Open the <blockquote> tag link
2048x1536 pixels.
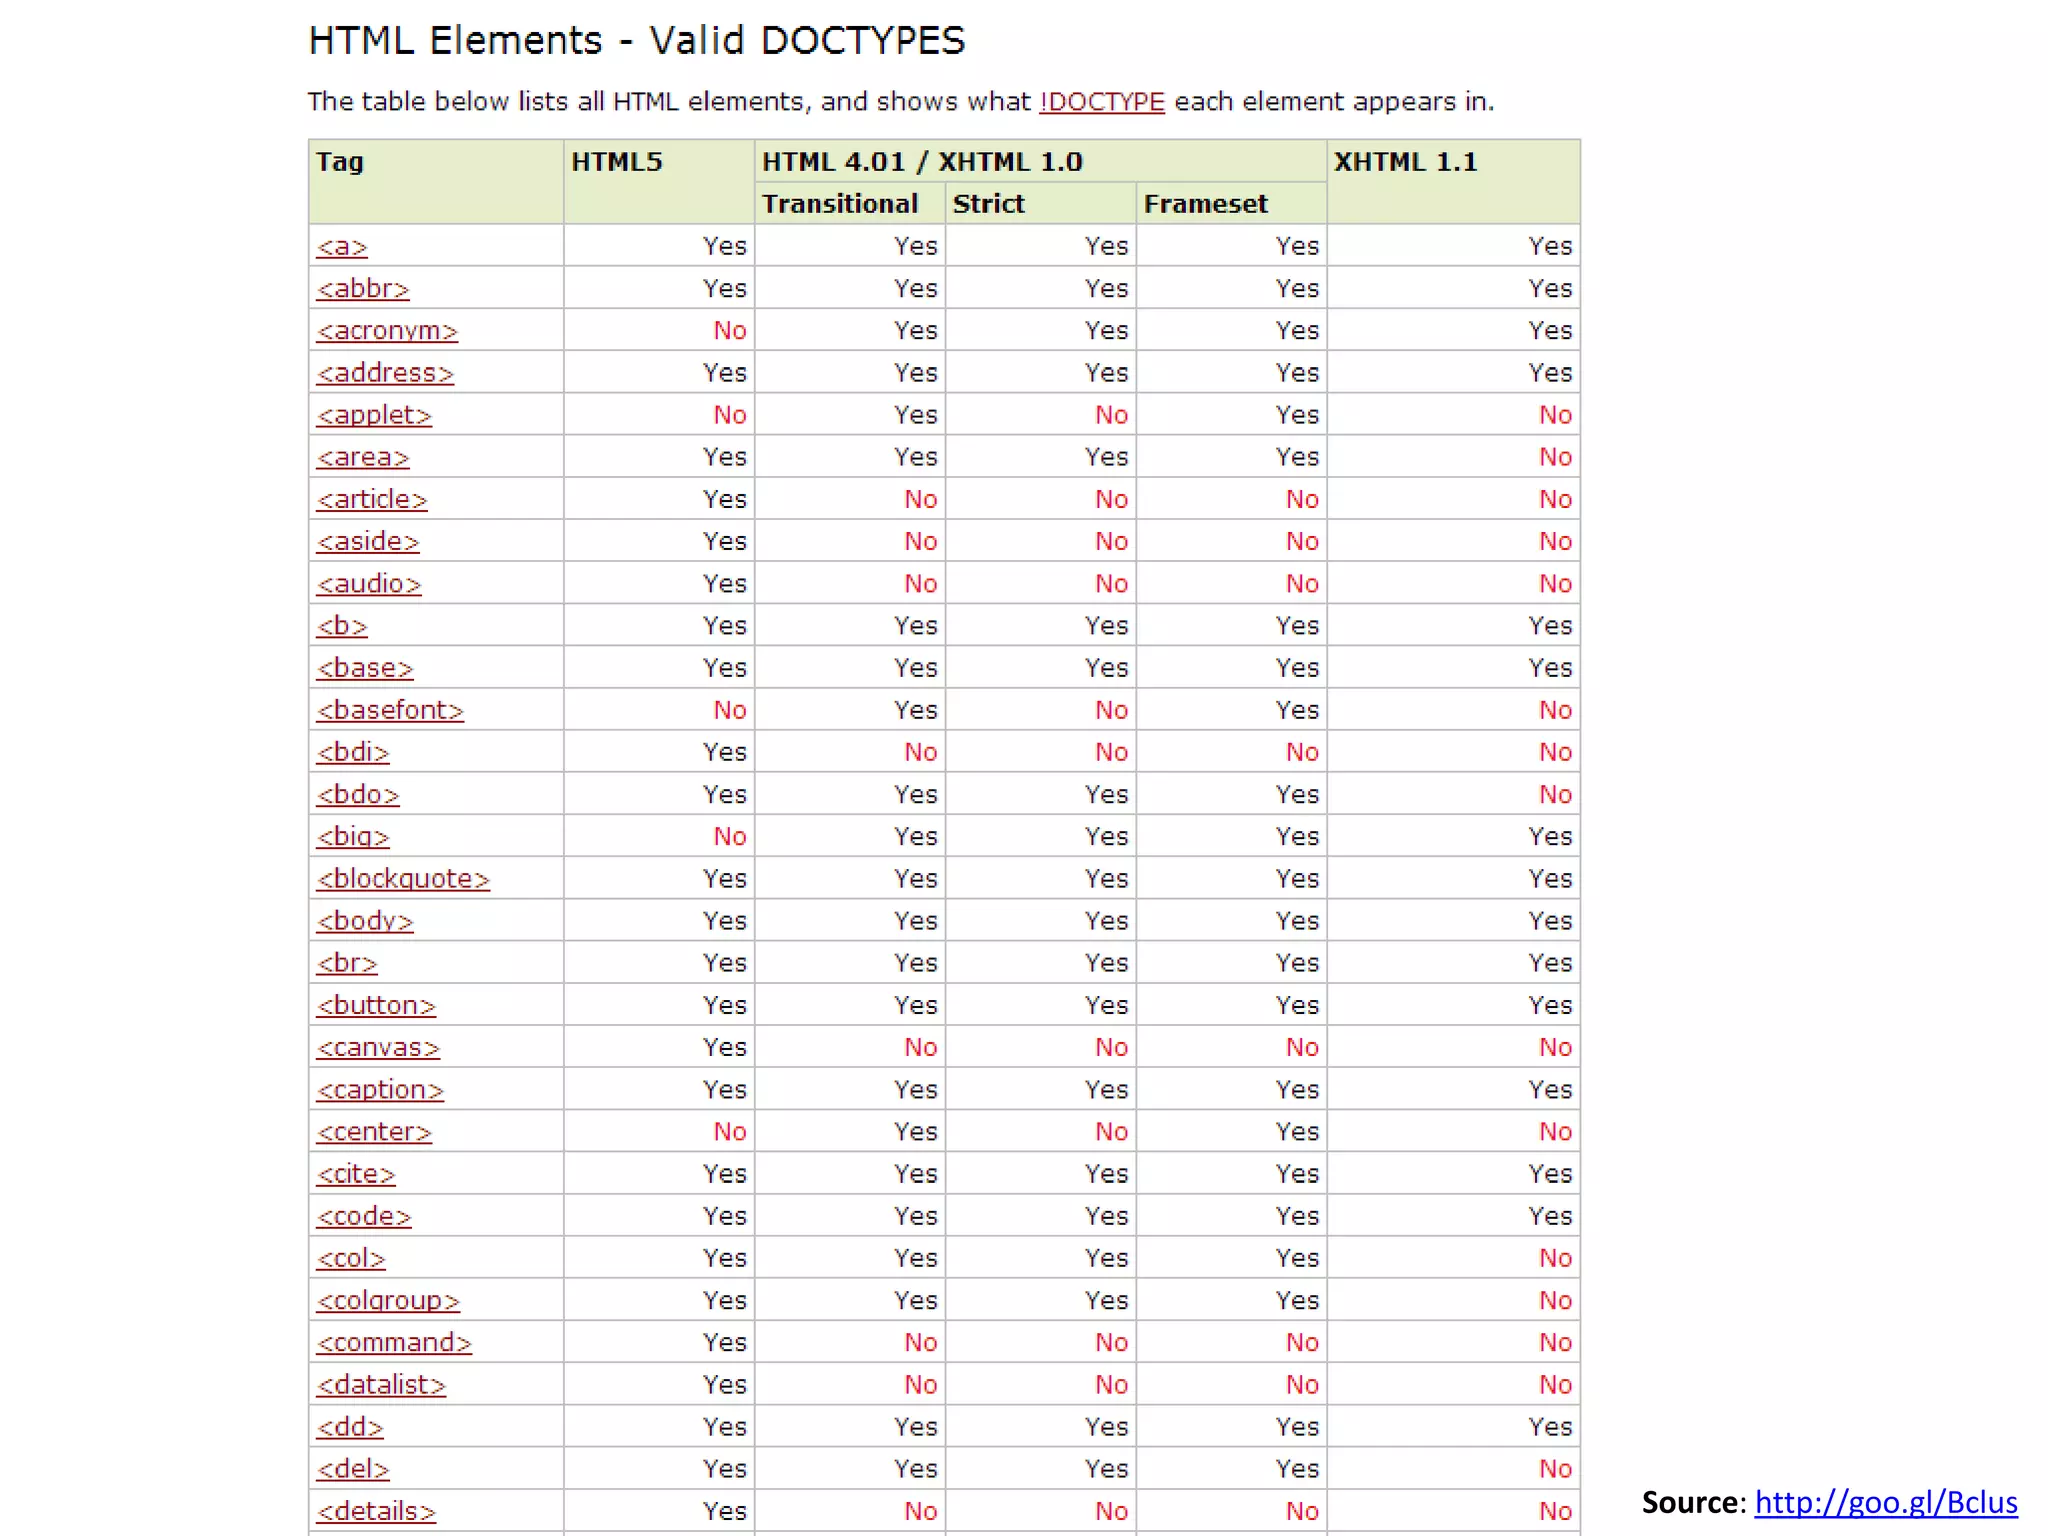[x=403, y=879]
